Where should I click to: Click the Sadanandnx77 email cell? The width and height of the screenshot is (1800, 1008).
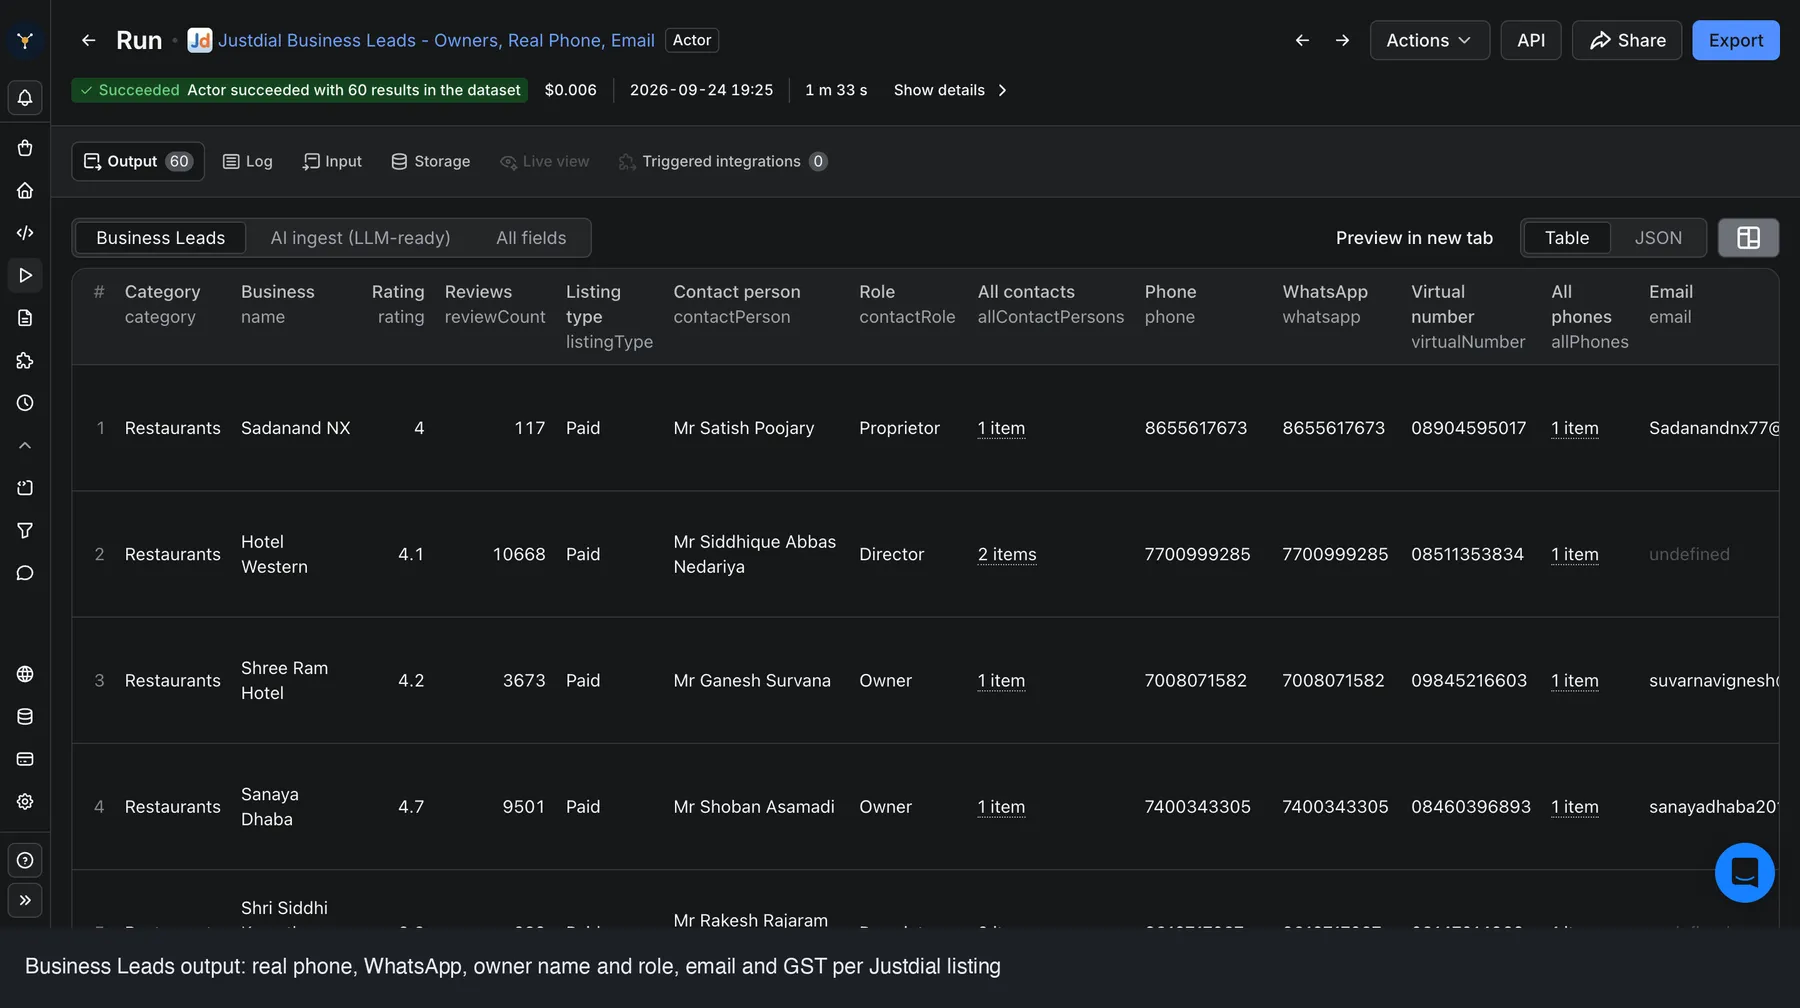pyautogui.click(x=1714, y=428)
